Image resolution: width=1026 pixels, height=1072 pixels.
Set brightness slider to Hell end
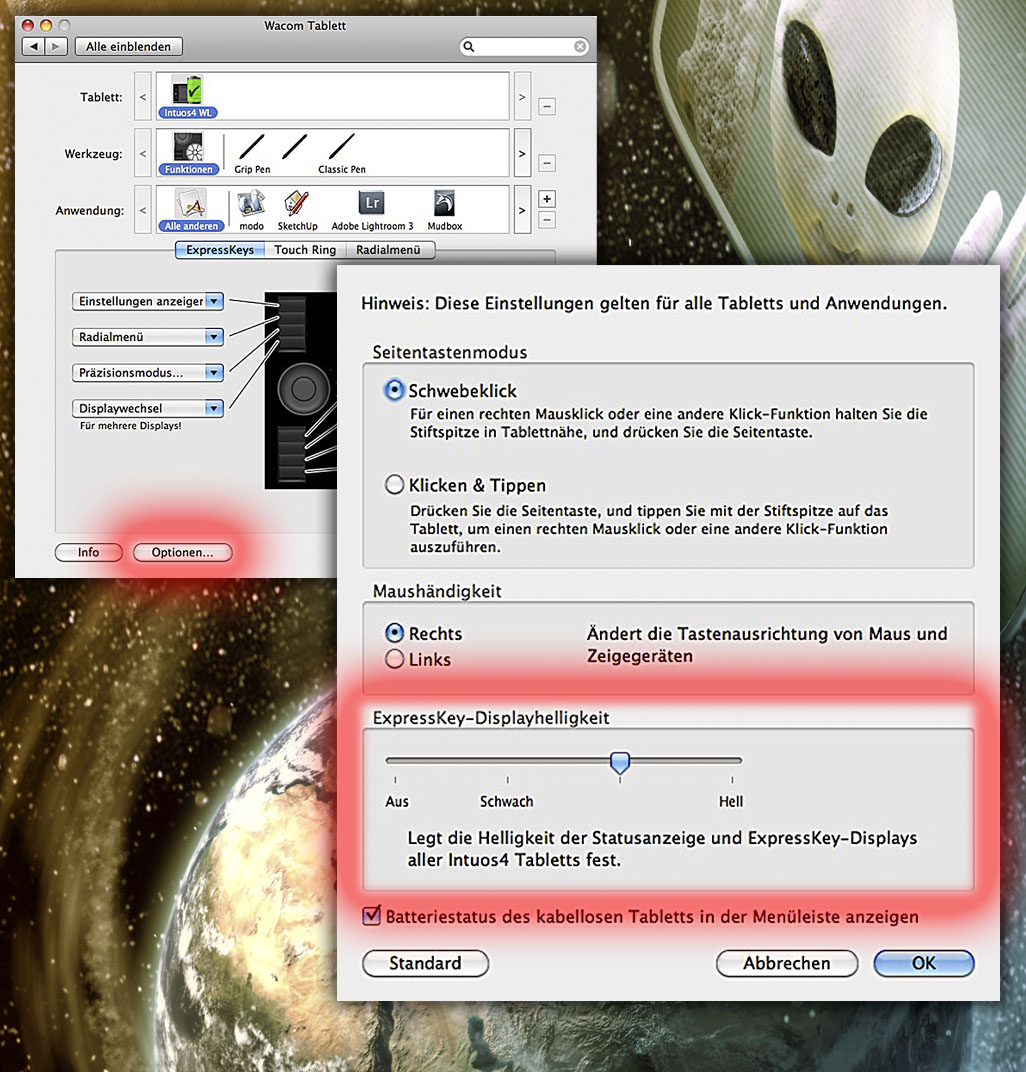(732, 760)
